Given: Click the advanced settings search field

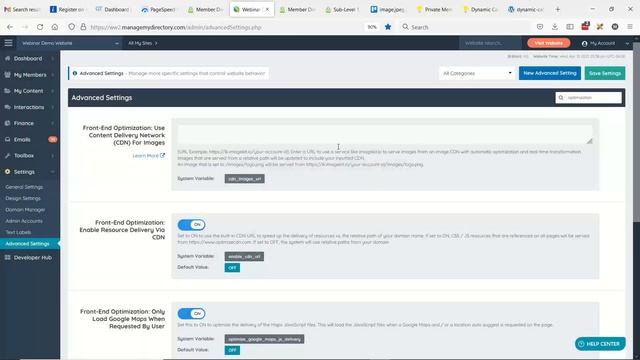Looking at the screenshot, I should coord(589,98).
